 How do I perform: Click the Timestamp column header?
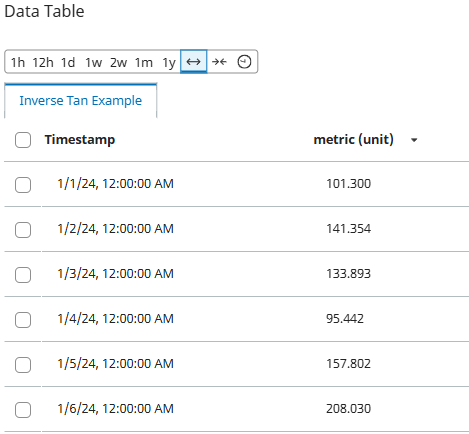pos(80,139)
